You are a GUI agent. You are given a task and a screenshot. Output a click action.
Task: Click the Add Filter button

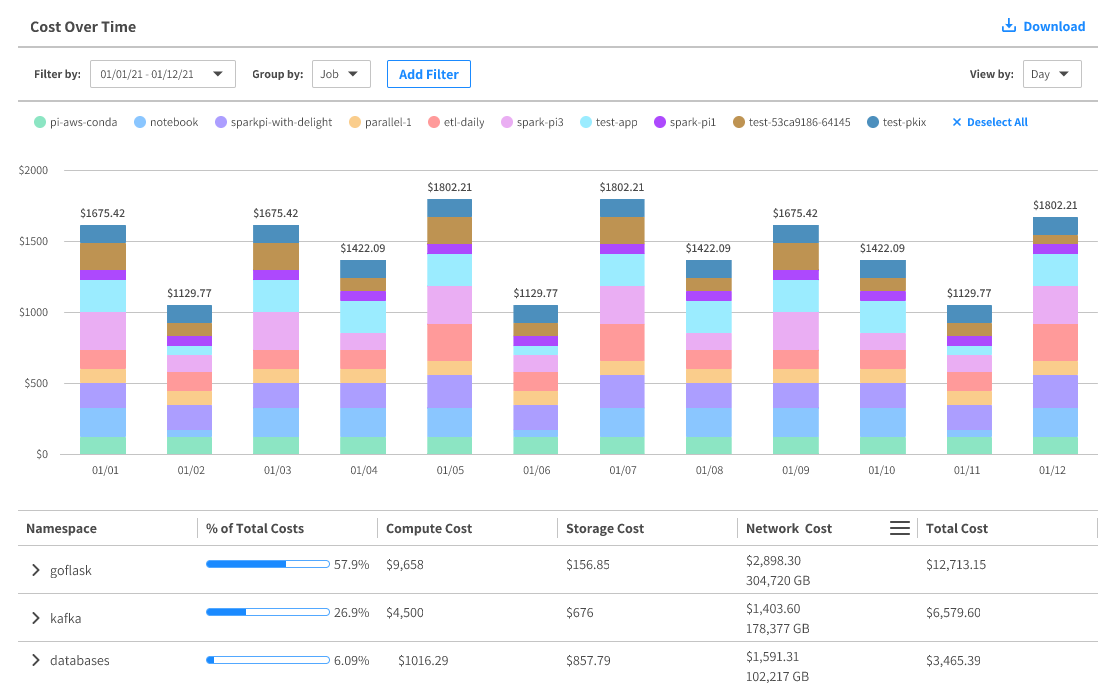coord(428,74)
